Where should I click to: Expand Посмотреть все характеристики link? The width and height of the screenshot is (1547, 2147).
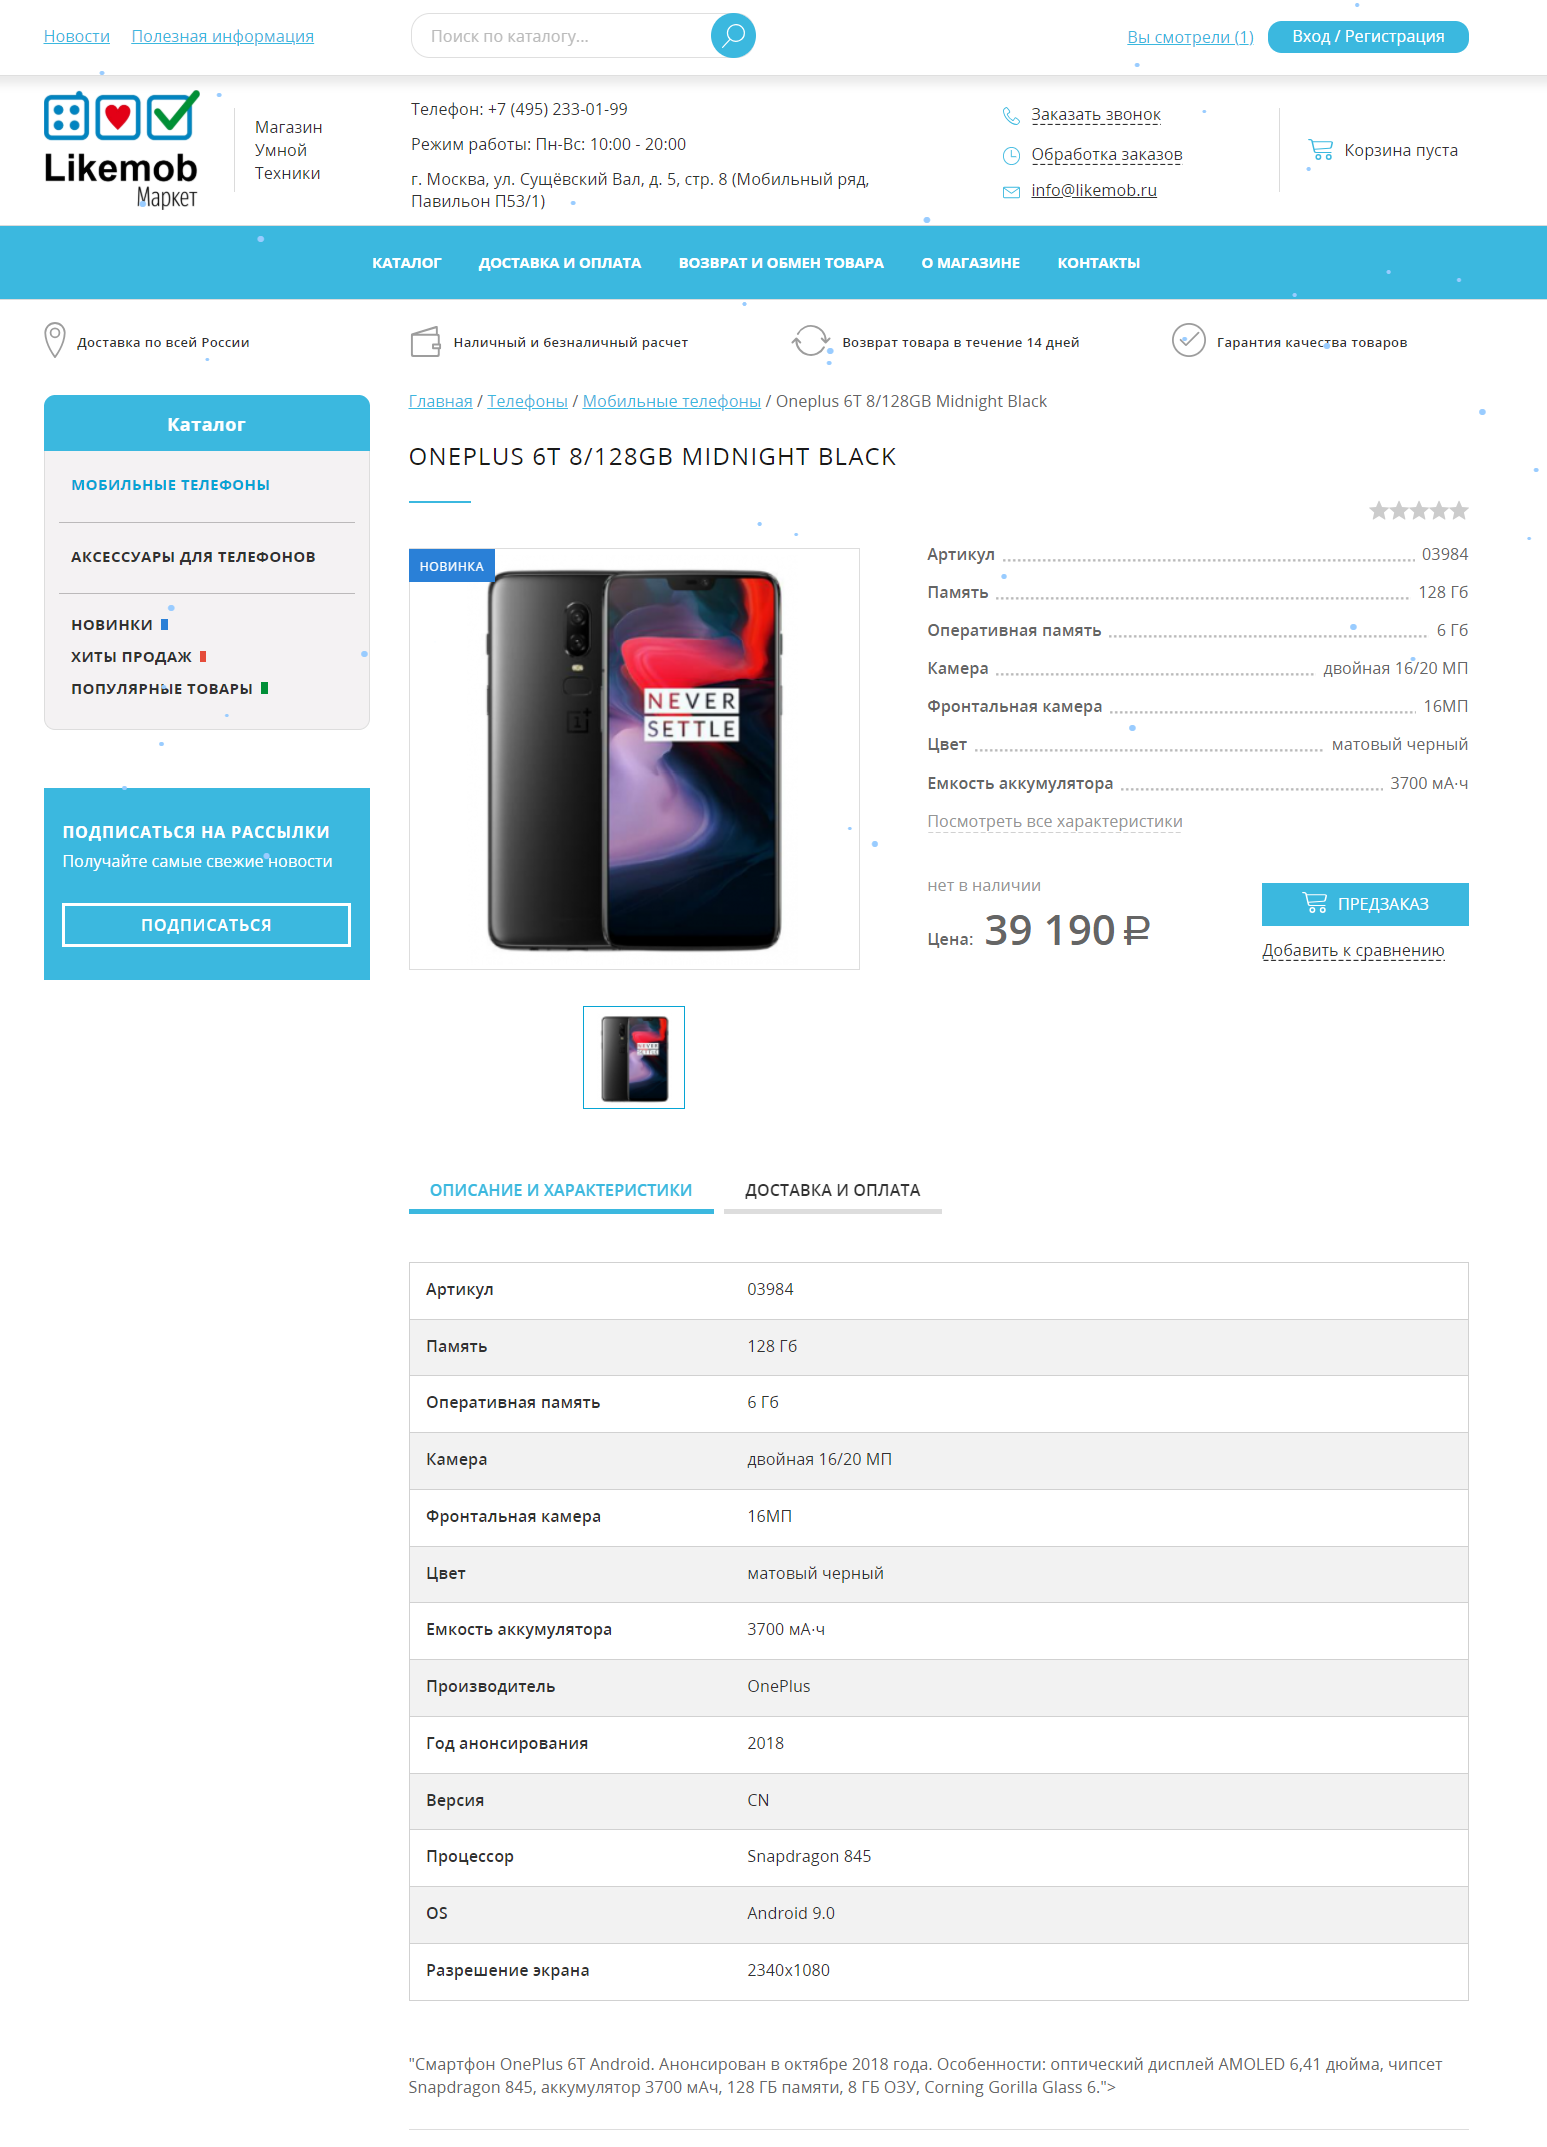point(1054,822)
